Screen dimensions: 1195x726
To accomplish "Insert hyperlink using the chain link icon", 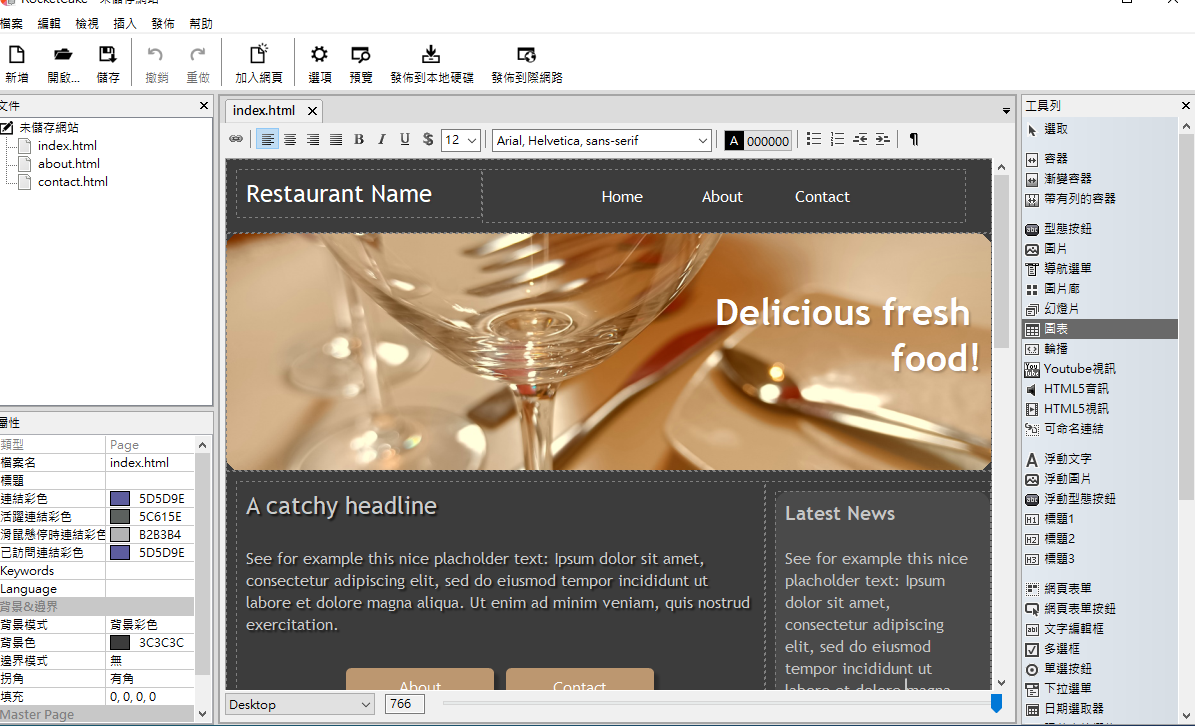I will [x=236, y=140].
